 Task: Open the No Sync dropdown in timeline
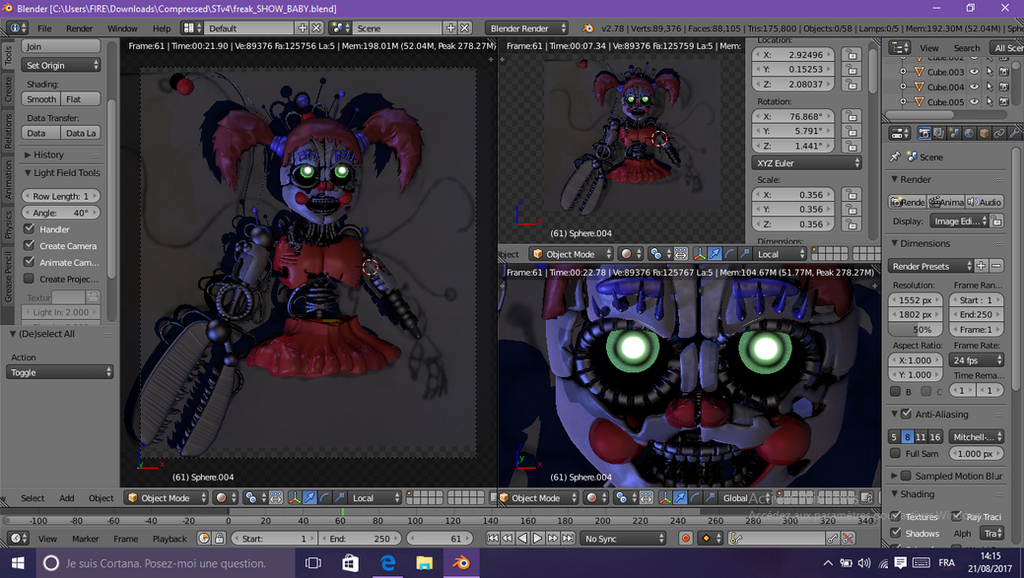tap(624, 539)
